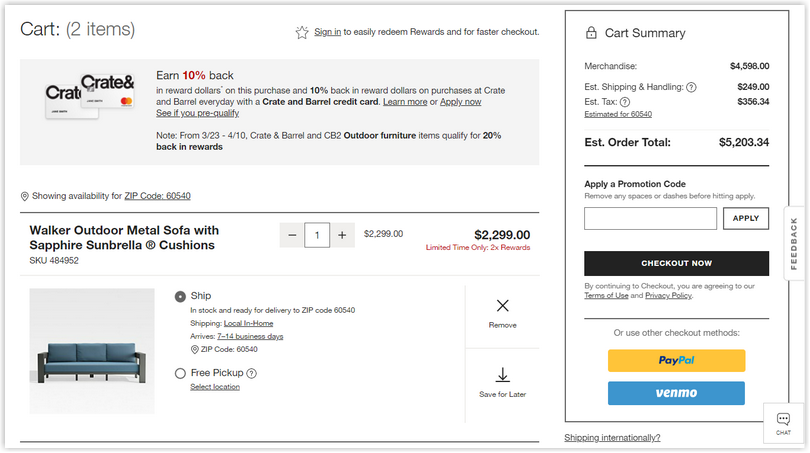The width and height of the screenshot is (810, 453).
Task: Open See if you pre-qualify link
Action: pos(197,113)
